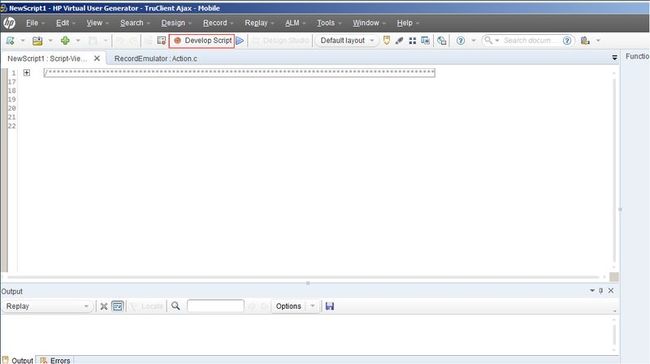Click the globe runtime settings icon
This screenshot has width=650, height=364.
tap(442, 41)
